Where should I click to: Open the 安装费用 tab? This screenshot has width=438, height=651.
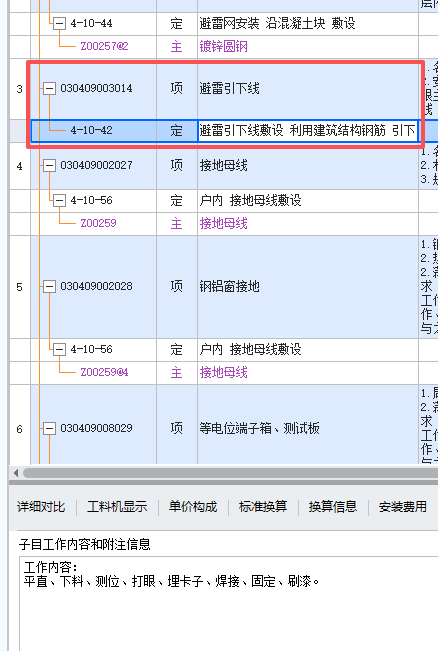pos(403,507)
